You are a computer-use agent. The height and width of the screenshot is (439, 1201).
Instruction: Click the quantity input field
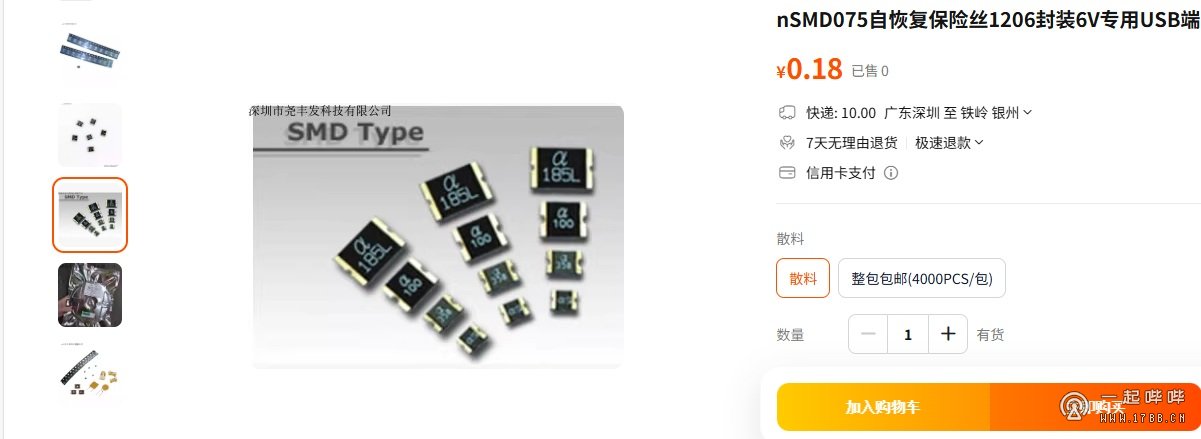(908, 334)
